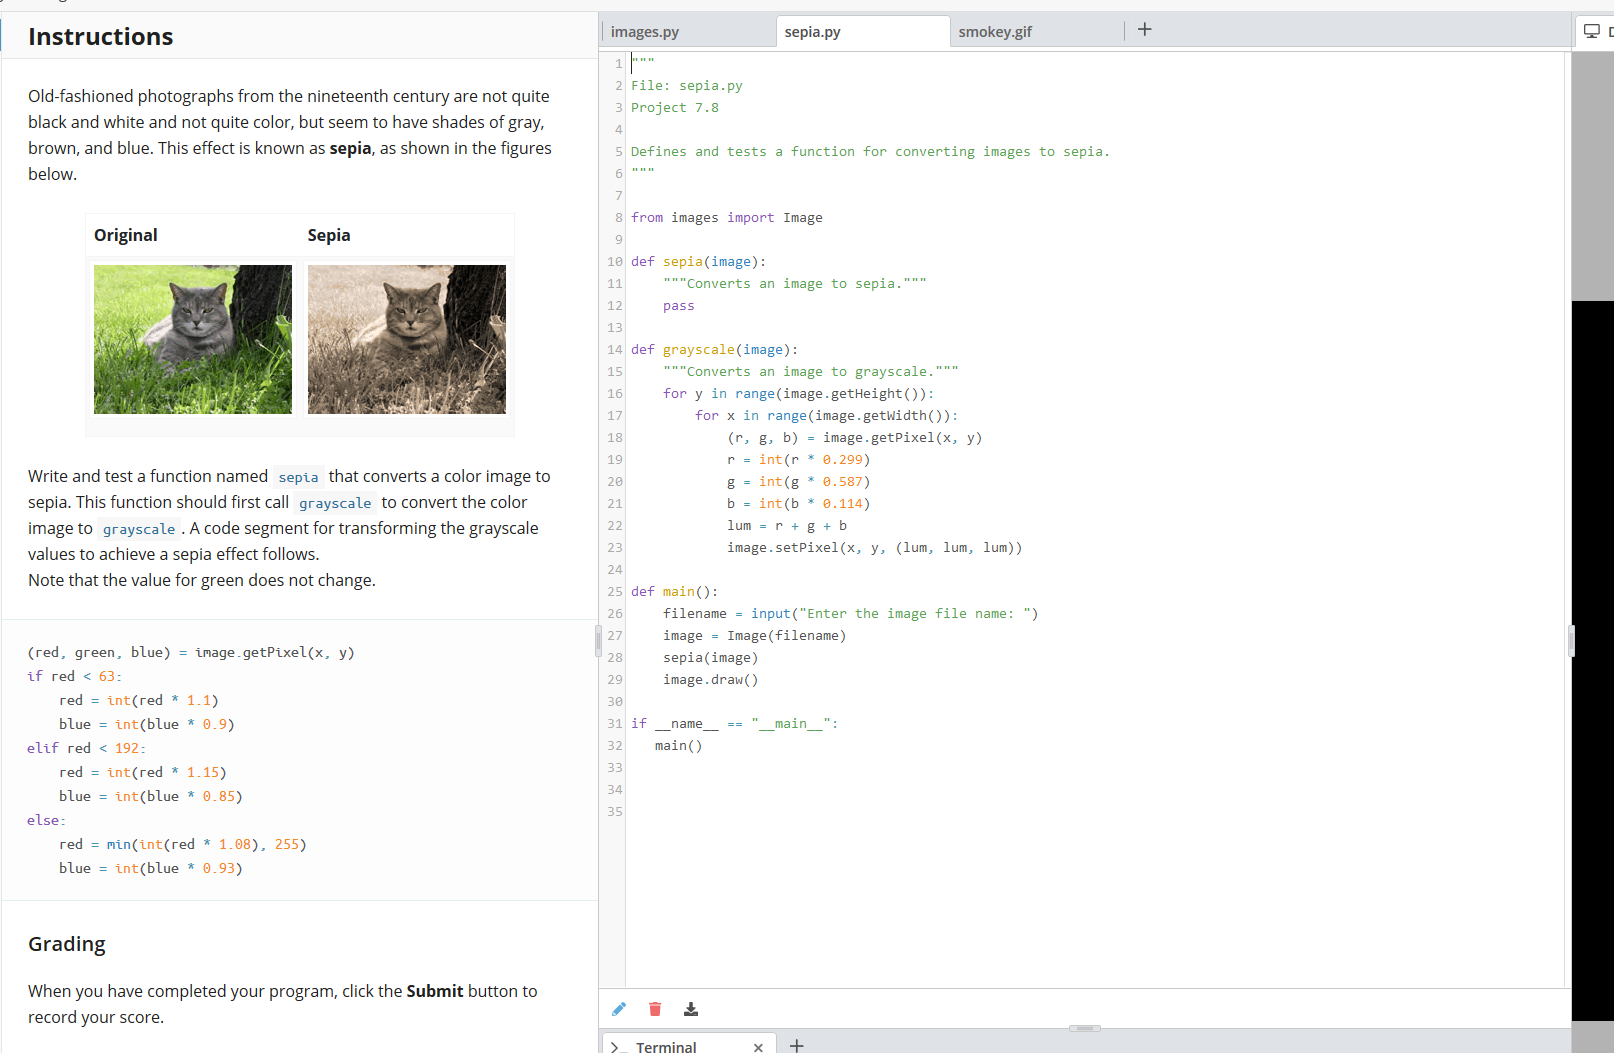Click the red trash delete icon
Image resolution: width=1614 pixels, height=1053 pixels.
(655, 1009)
